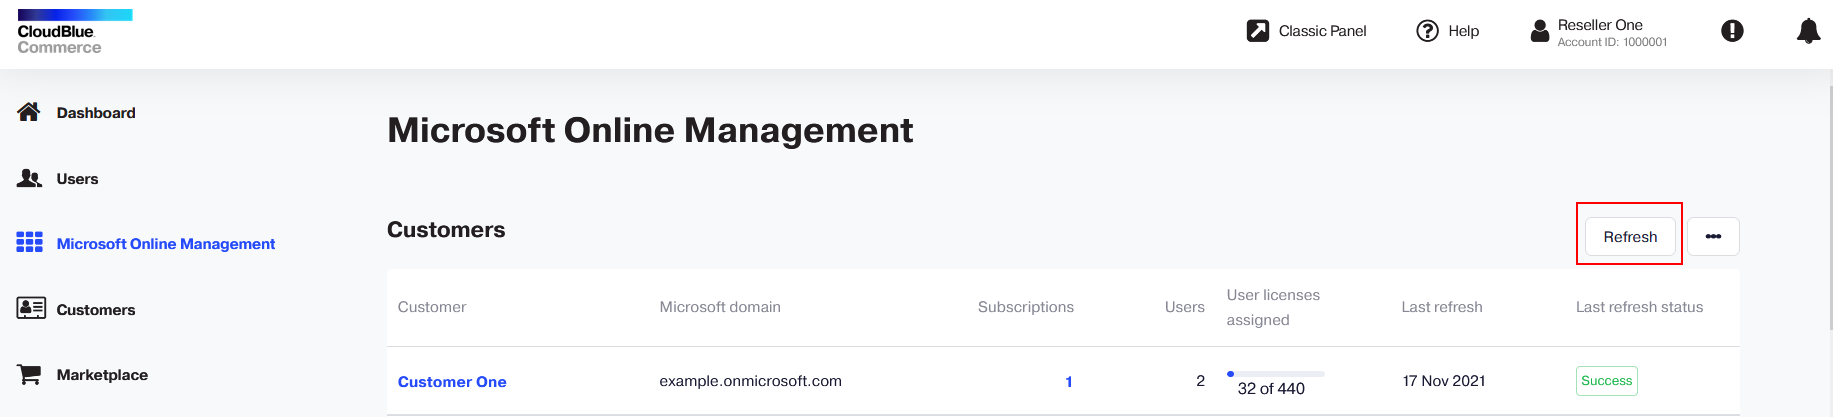This screenshot has width=1833, height=417.
Task: Click the Refresh button
Action: (x=1630, y=237)
